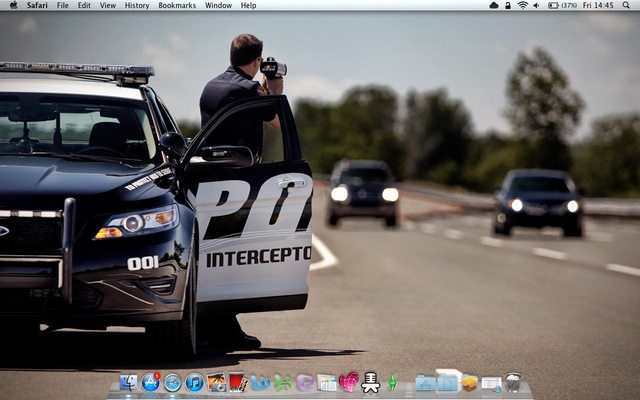Image resolution: width=640 pixels, height=400 pixels.
Task: Launch The Sims green plumbob icon
Action: (392, 383)
